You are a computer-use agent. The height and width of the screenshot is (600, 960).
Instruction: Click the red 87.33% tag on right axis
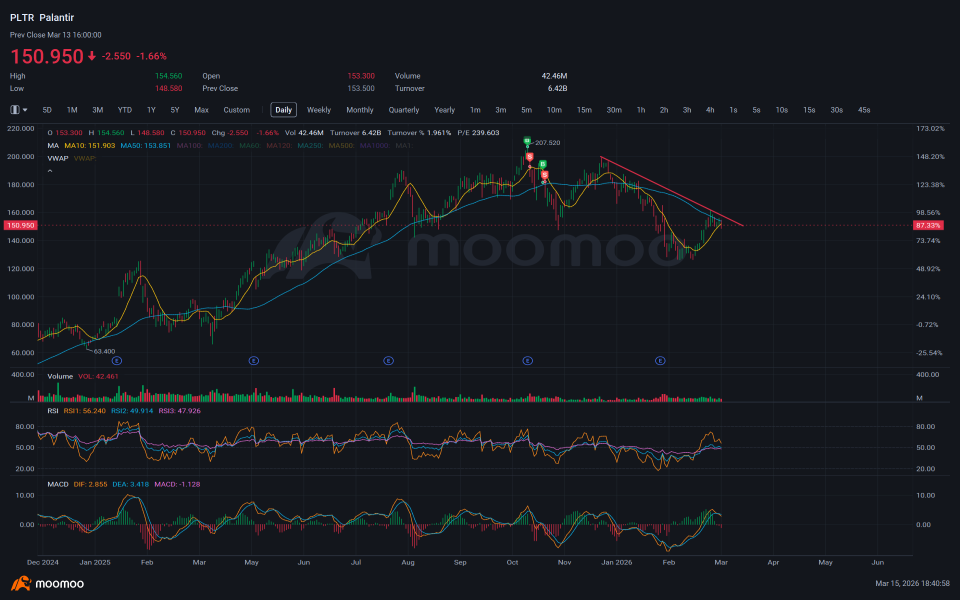pyautogui.click(x=928, y=225)
